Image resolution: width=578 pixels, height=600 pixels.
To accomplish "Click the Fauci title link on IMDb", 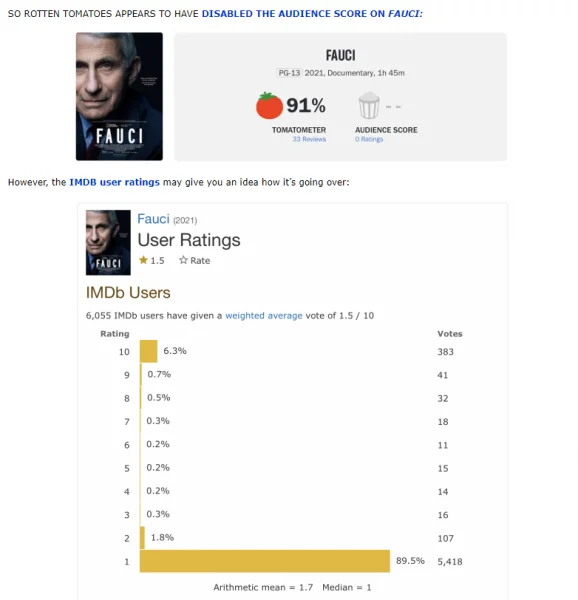I will click(153, 219).
